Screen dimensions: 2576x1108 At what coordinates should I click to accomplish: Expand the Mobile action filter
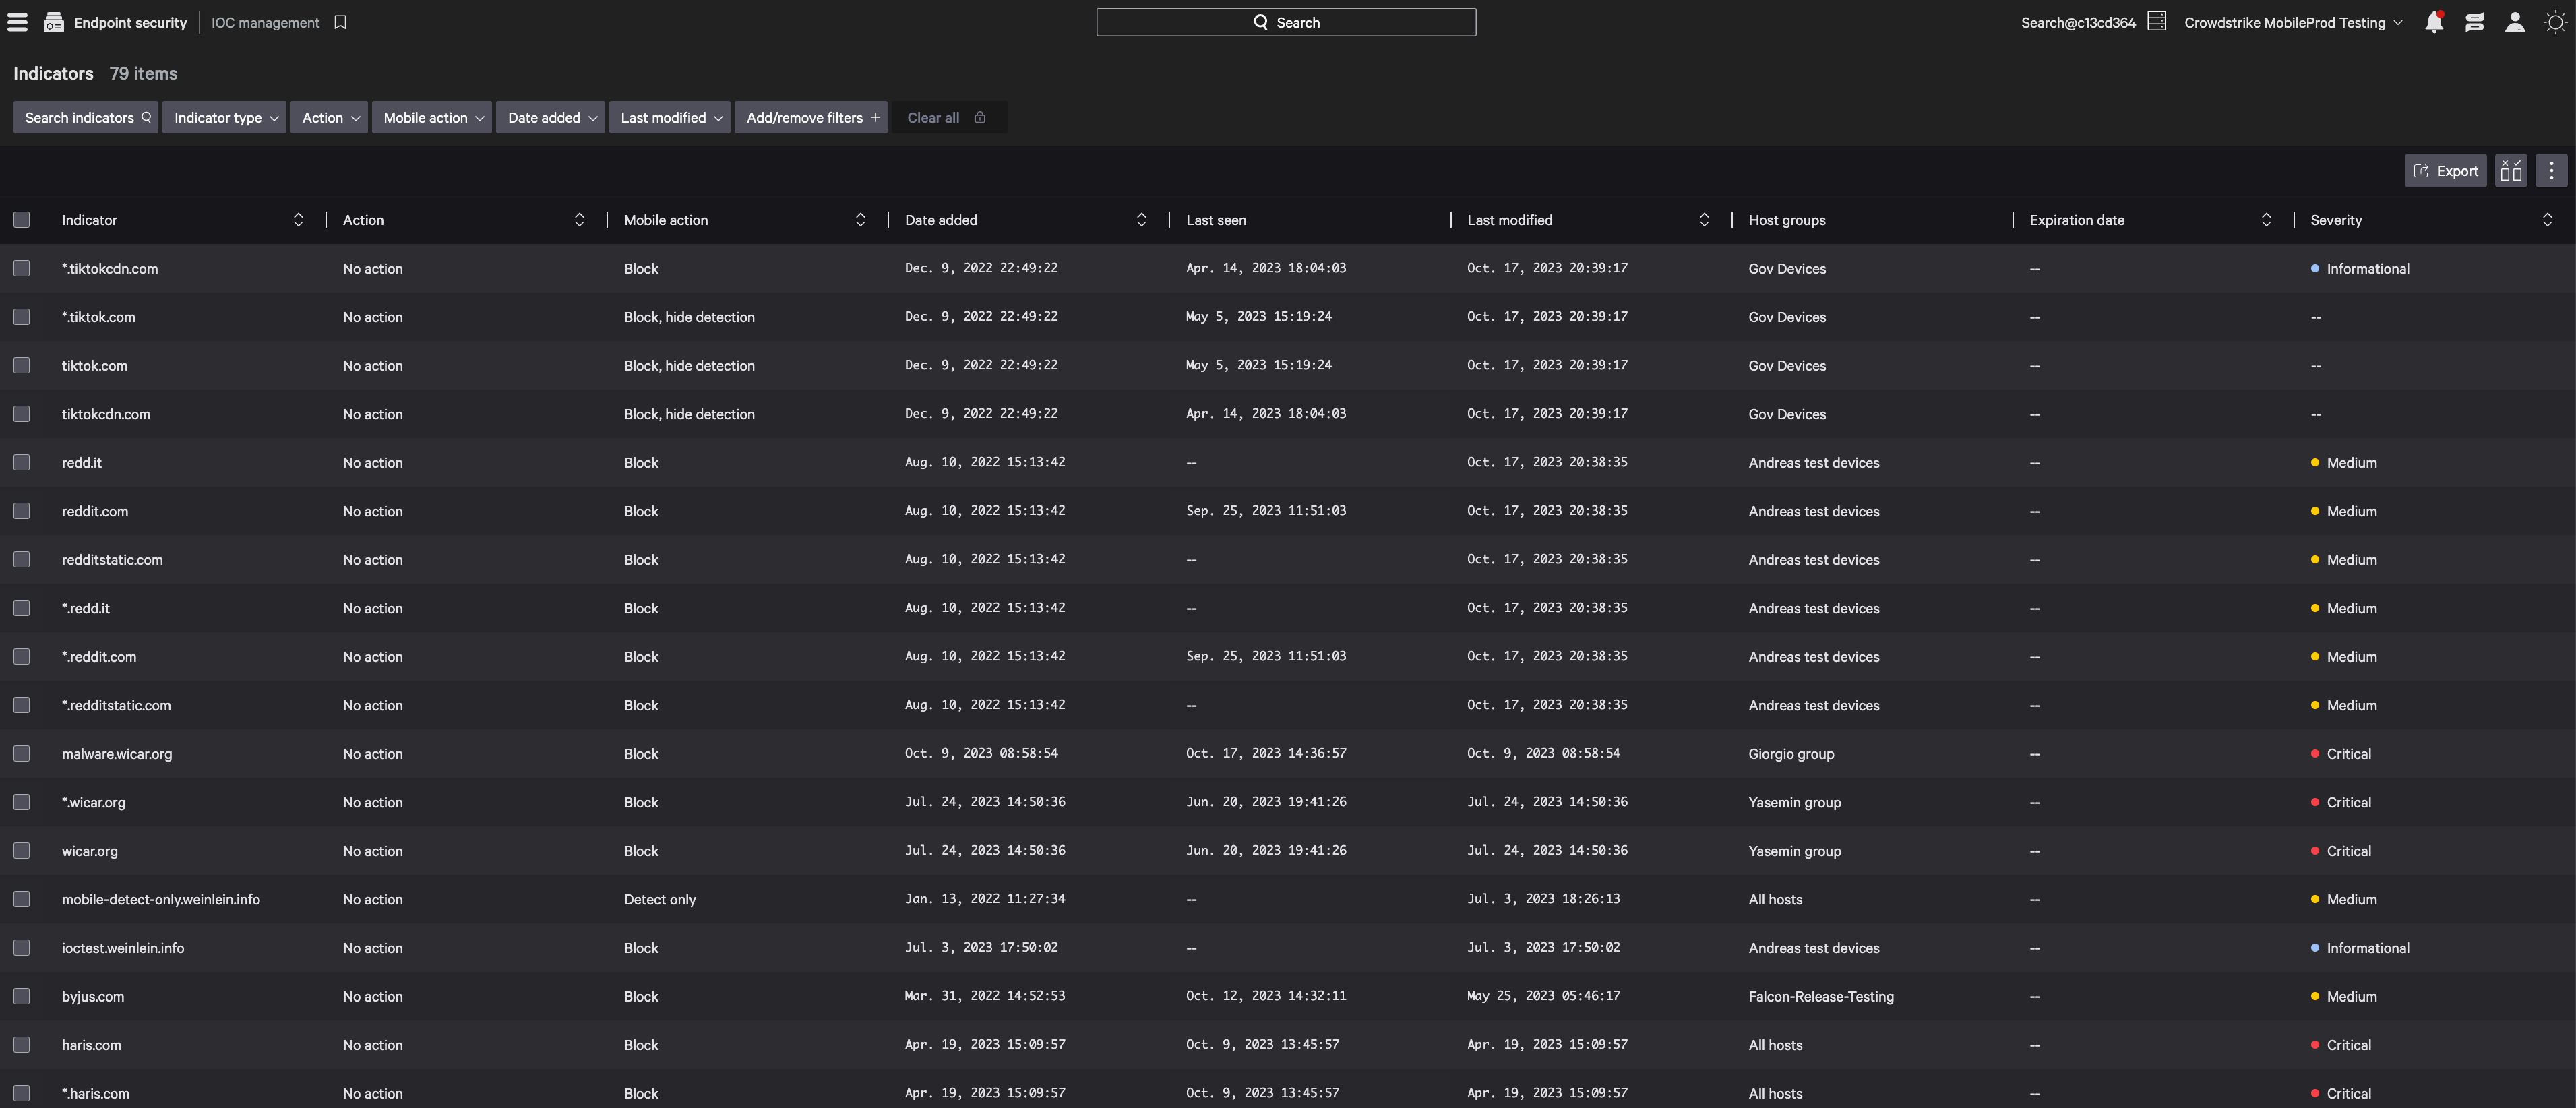[x=433, y=117]
